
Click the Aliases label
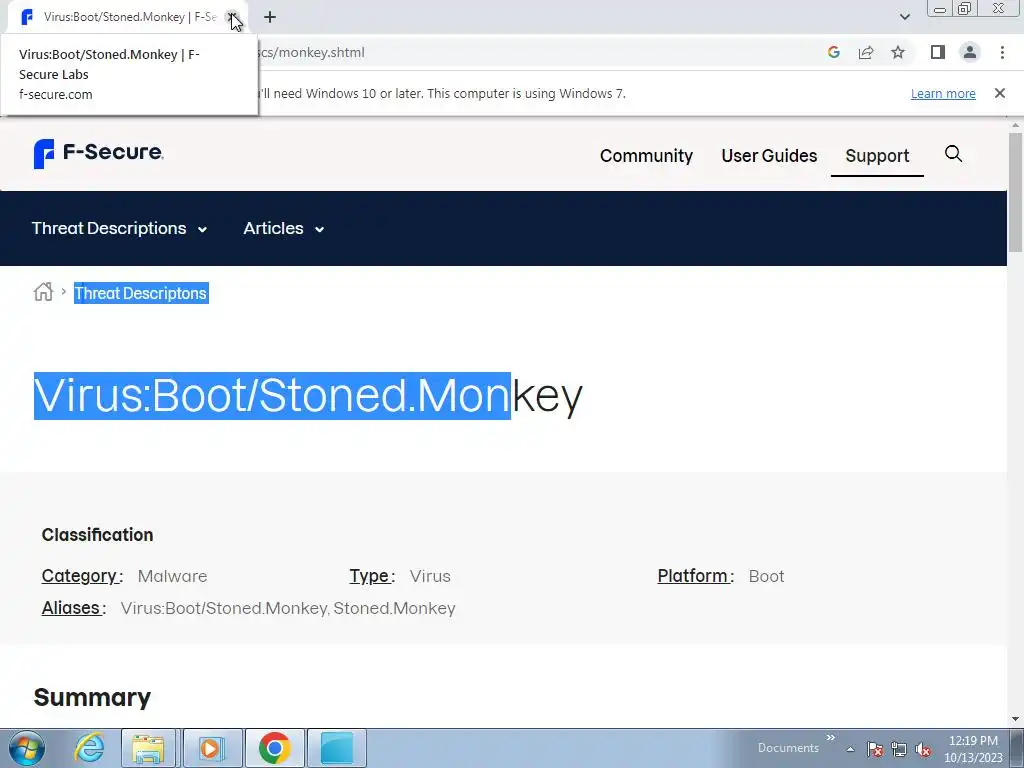pyautogui.click(x=73, y=608)
